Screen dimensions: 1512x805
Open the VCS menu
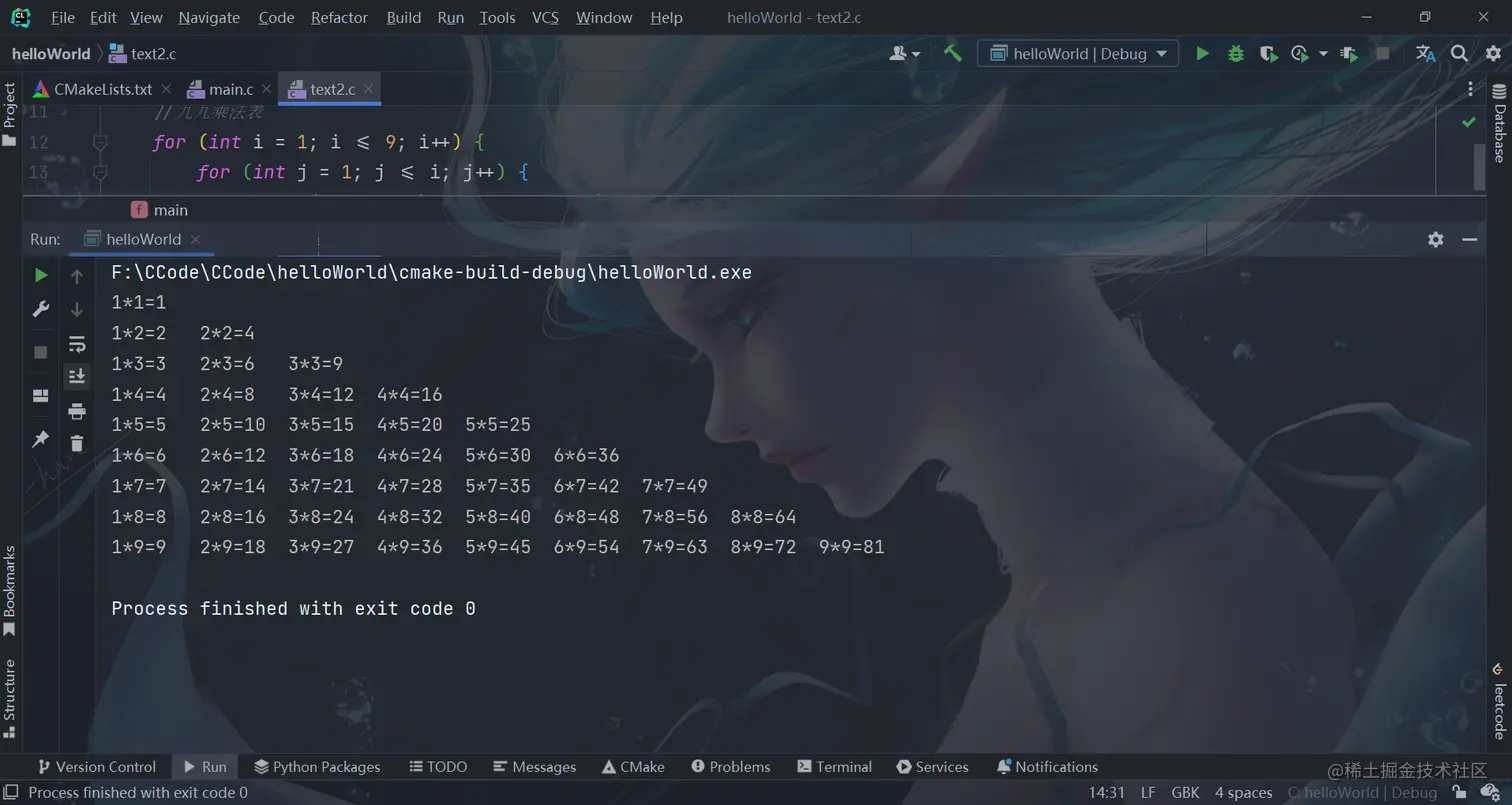pyautogui.click(x=545, y=17)
